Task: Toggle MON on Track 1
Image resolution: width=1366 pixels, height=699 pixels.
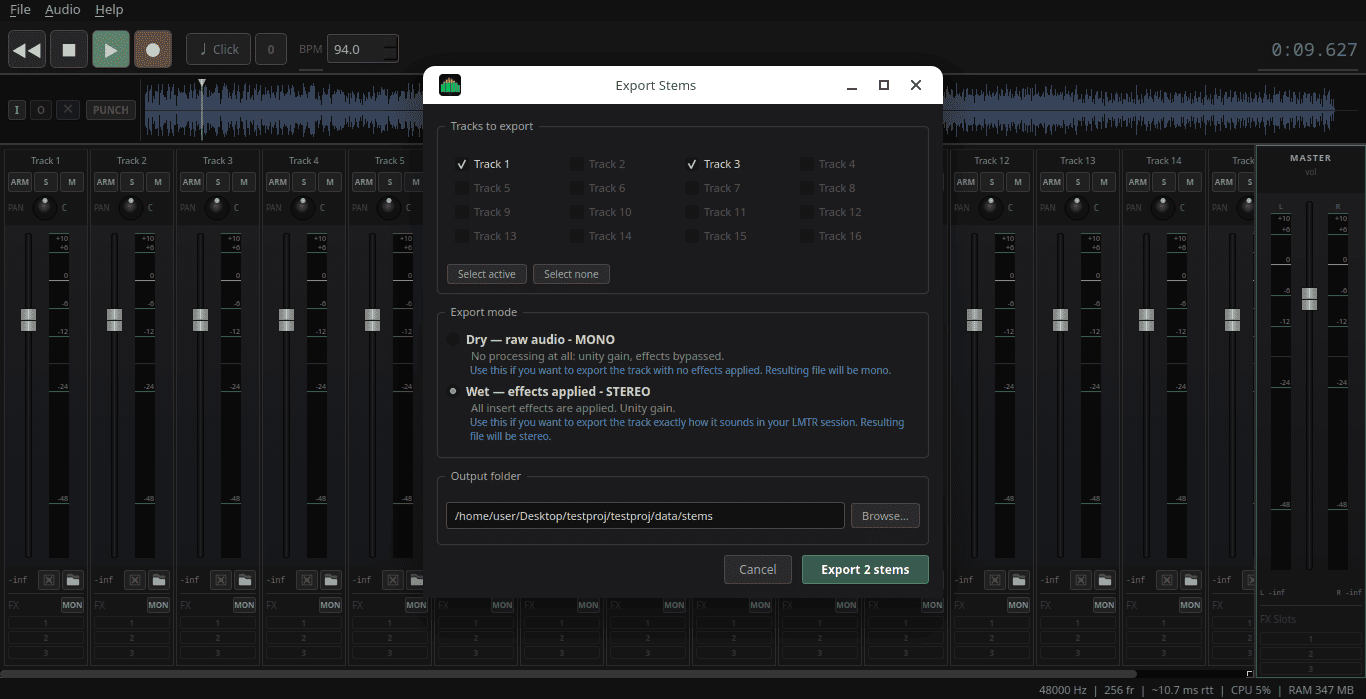Action: pos(72,605)
